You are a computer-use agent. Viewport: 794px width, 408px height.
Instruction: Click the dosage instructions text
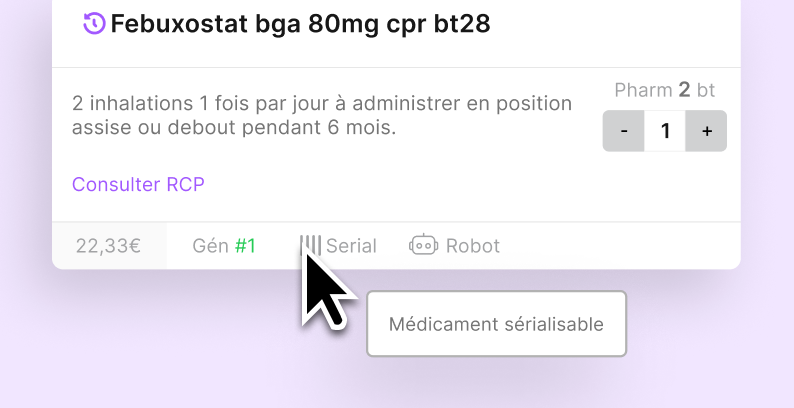tap(322, 116)
